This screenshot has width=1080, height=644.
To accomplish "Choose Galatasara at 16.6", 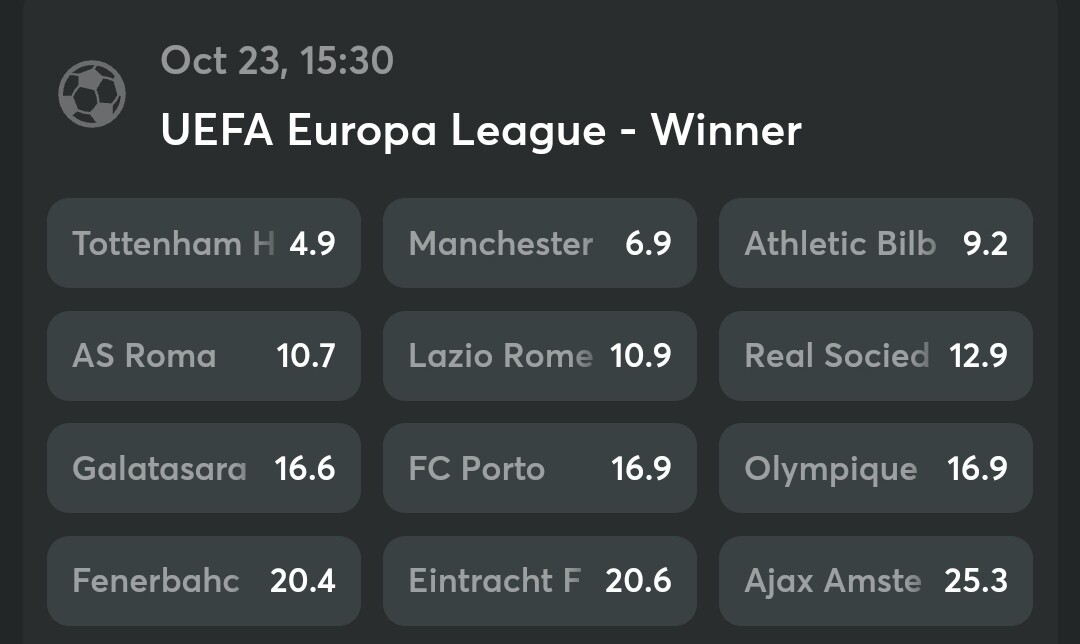I will [204, 468].
